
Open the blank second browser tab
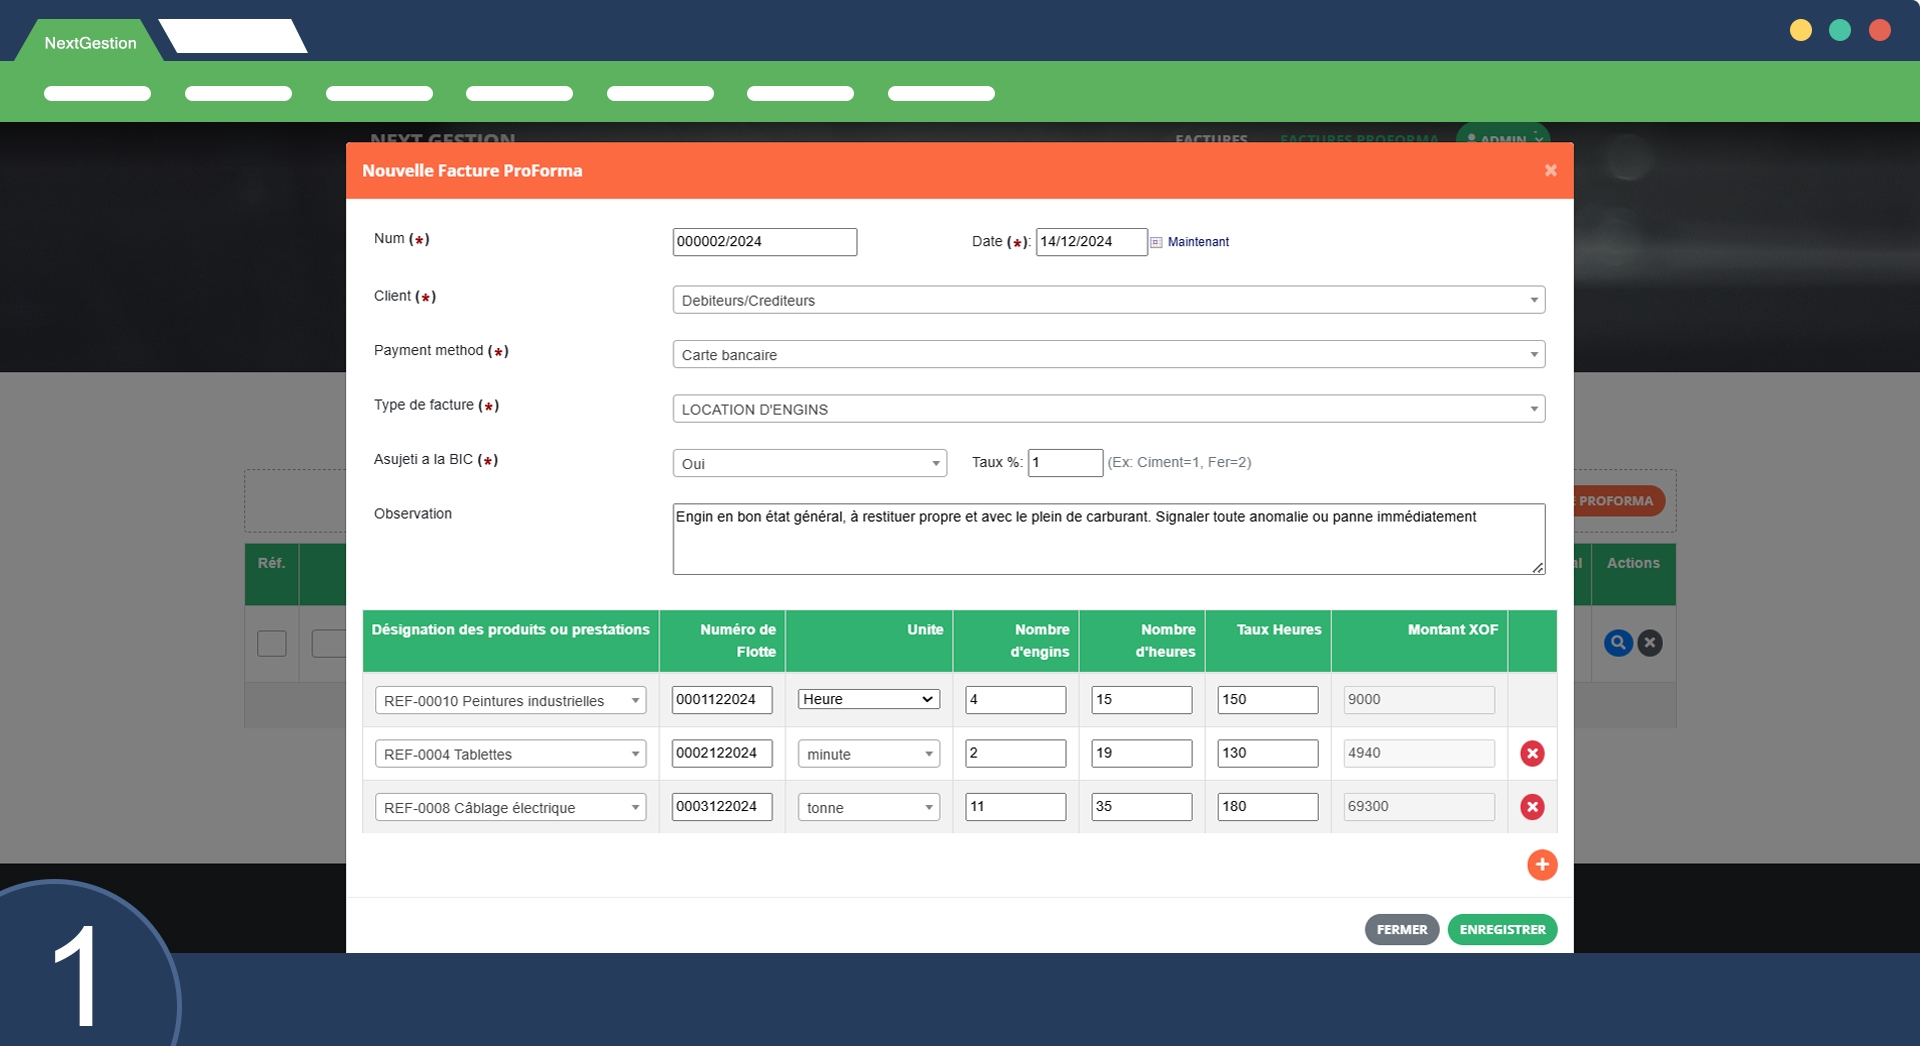coord(233,37)
